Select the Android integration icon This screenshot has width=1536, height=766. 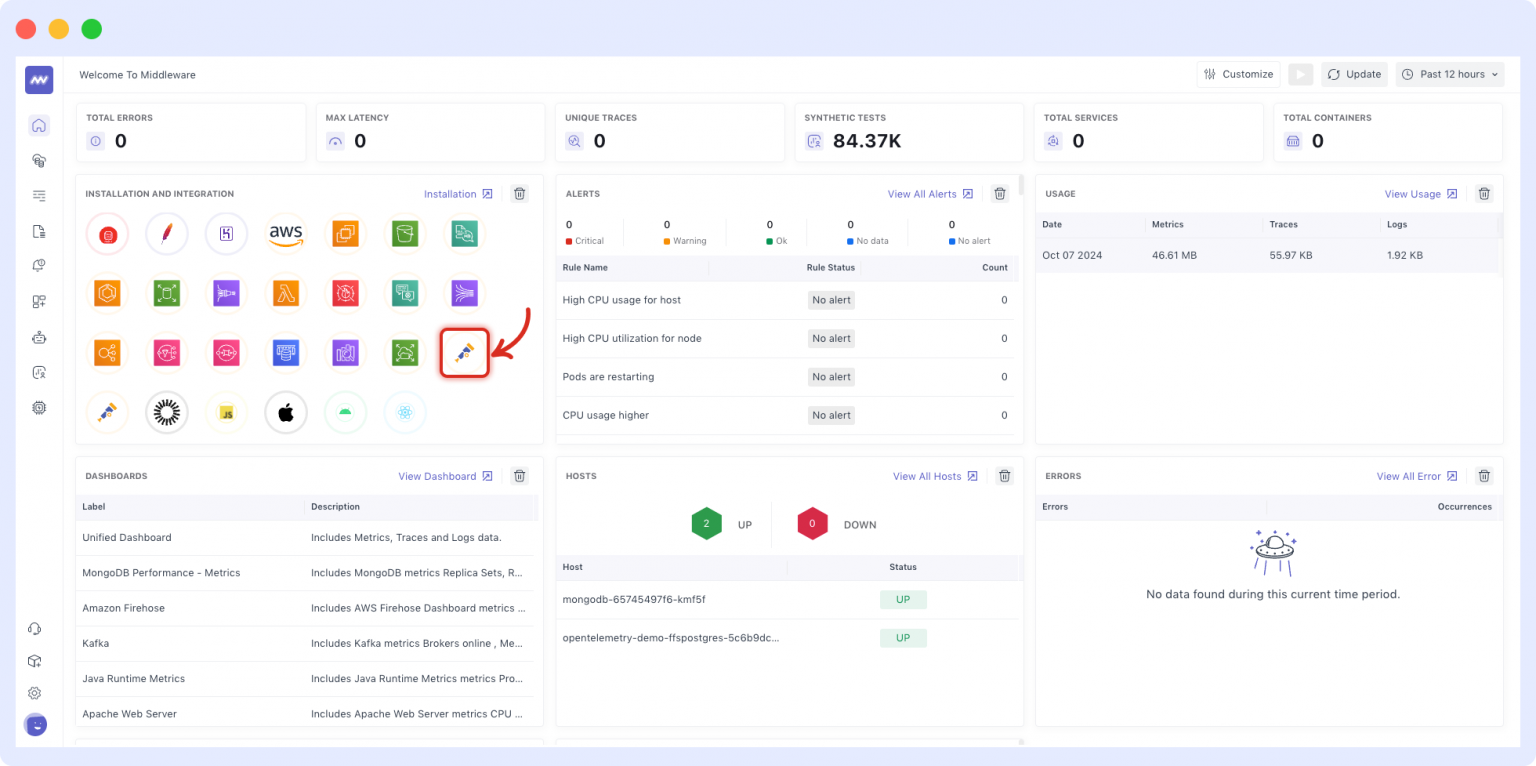click(346, 412)
